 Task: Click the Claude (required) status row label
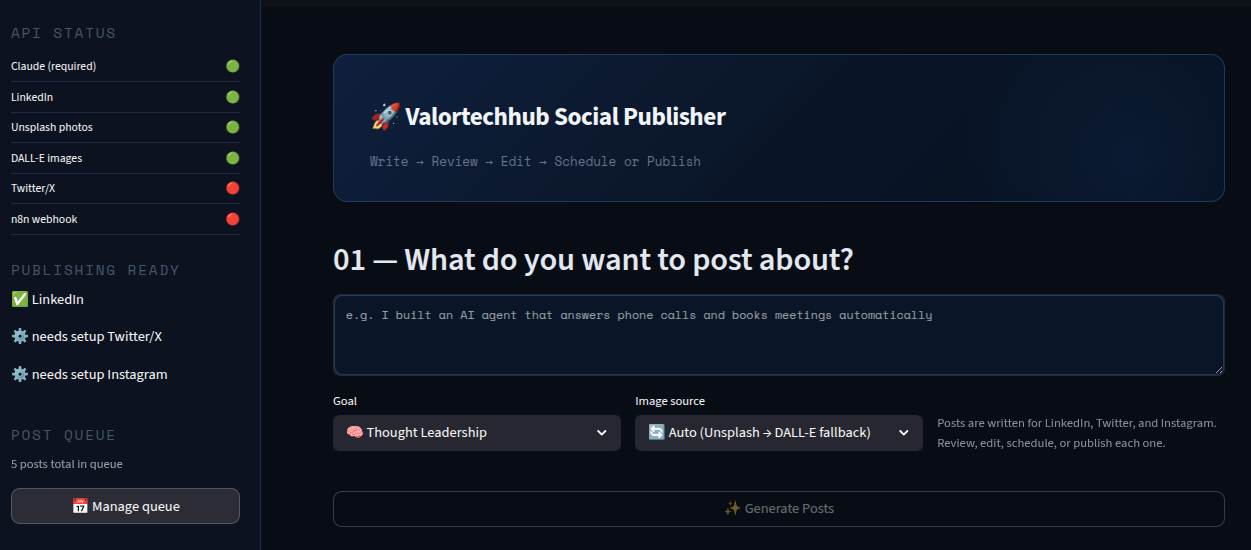pos(53,66)
